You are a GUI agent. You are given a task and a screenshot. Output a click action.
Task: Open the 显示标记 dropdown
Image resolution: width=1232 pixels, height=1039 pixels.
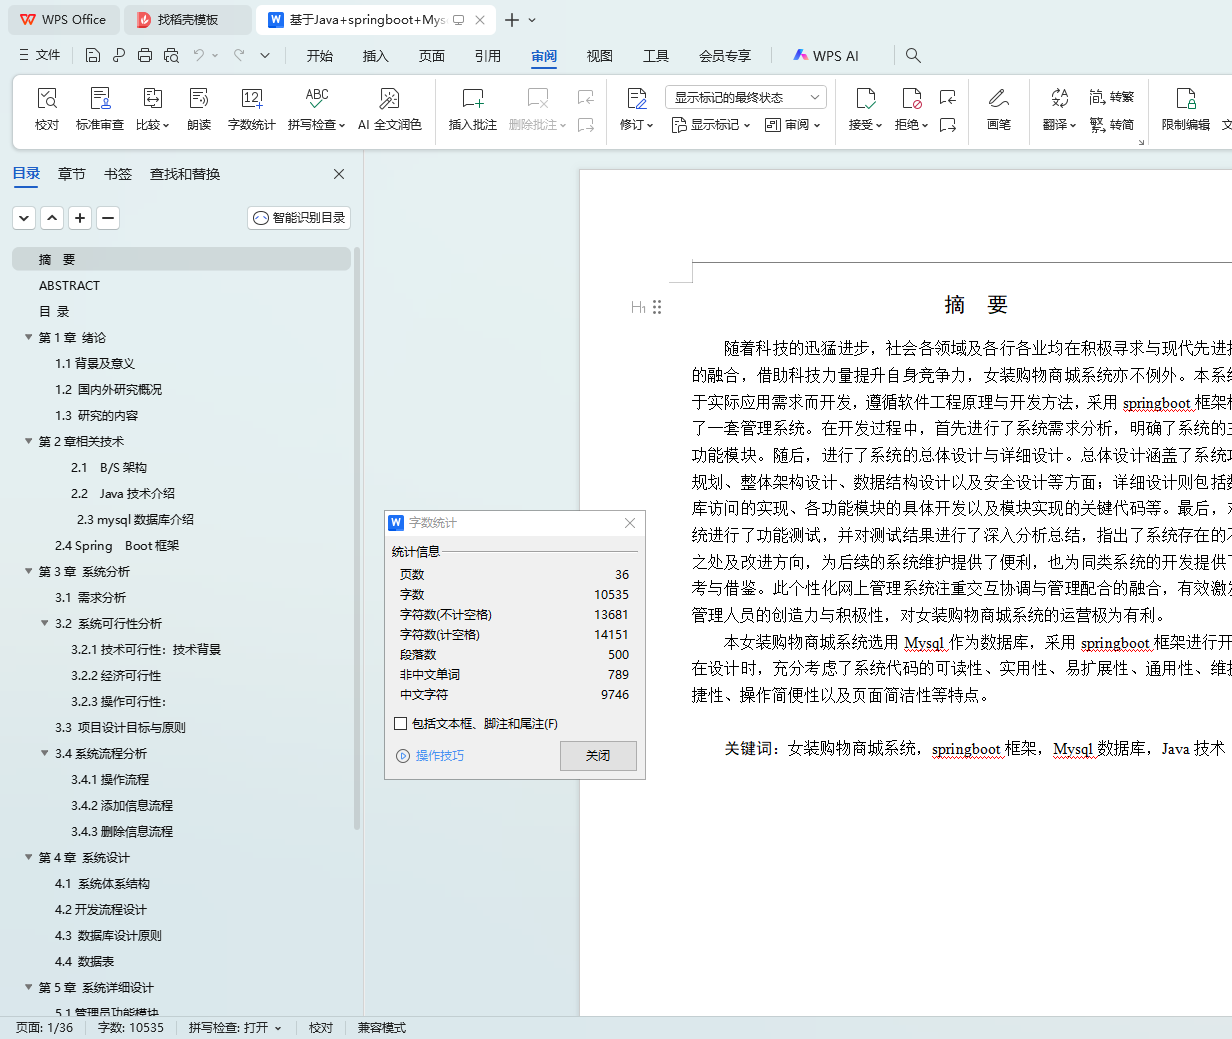[711, 125]
